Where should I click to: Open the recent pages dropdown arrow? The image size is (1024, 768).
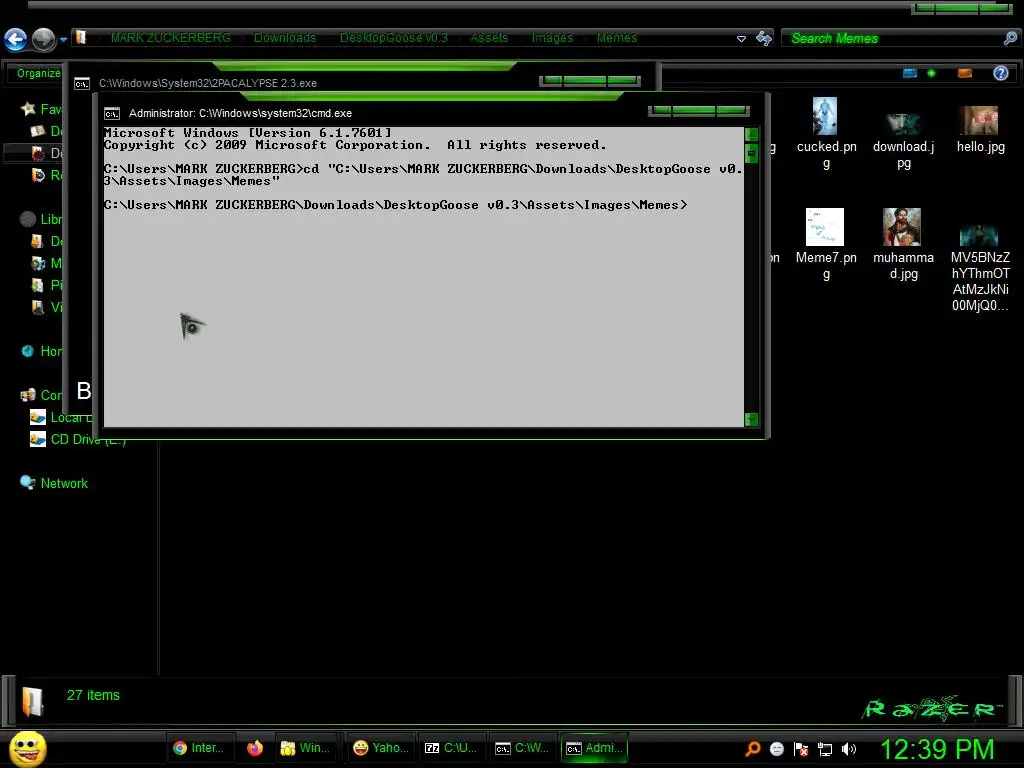tap(63, 40)
